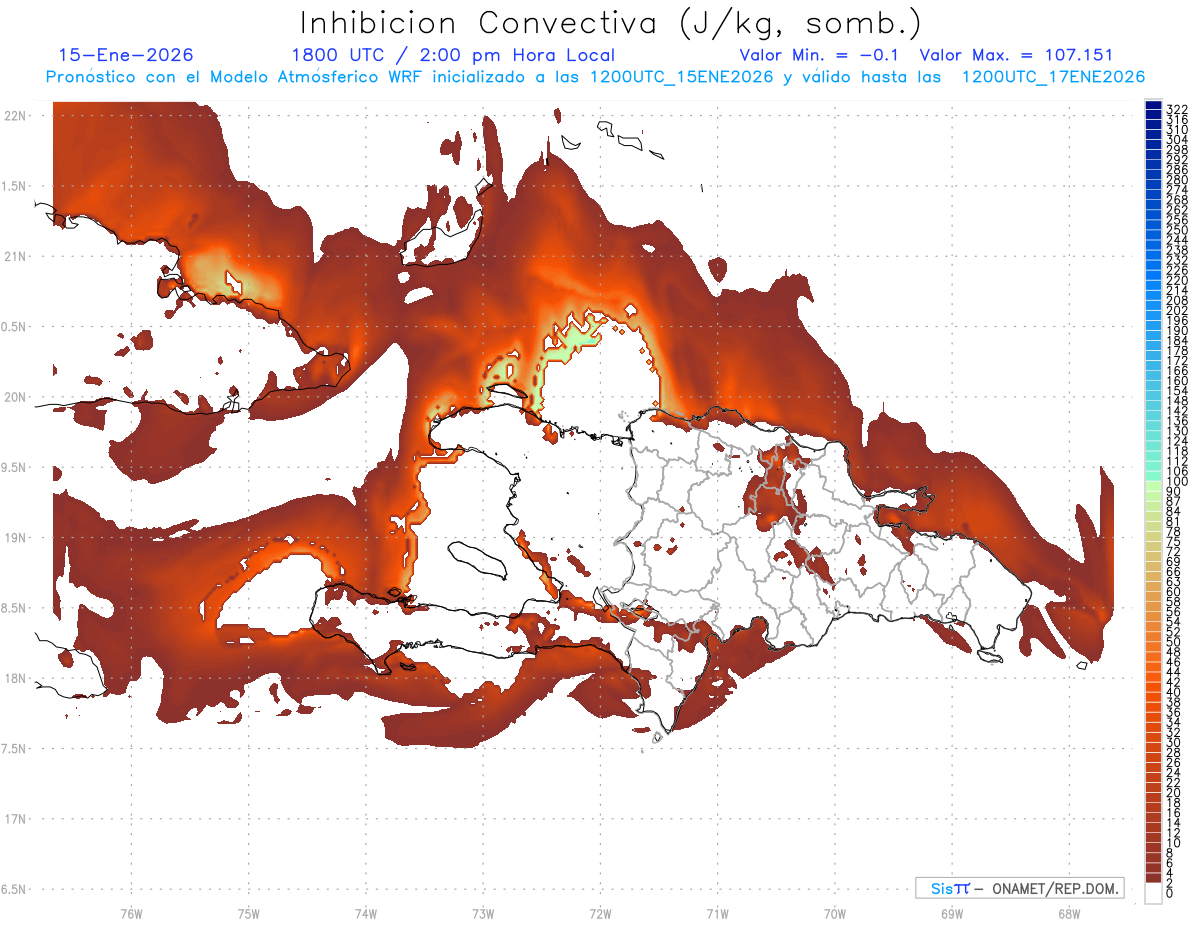This screenshot has width=1200, height=927.
Task: Click the '74W' longitude label
Action: pos(365,913)
